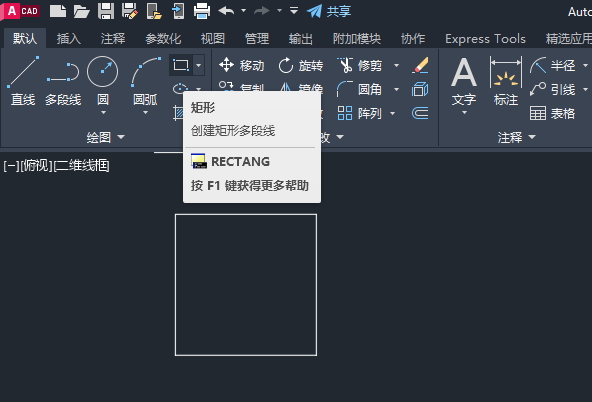Switch to the 协作 ribbon tab
592x402 pixels.
tap(413, 39)
